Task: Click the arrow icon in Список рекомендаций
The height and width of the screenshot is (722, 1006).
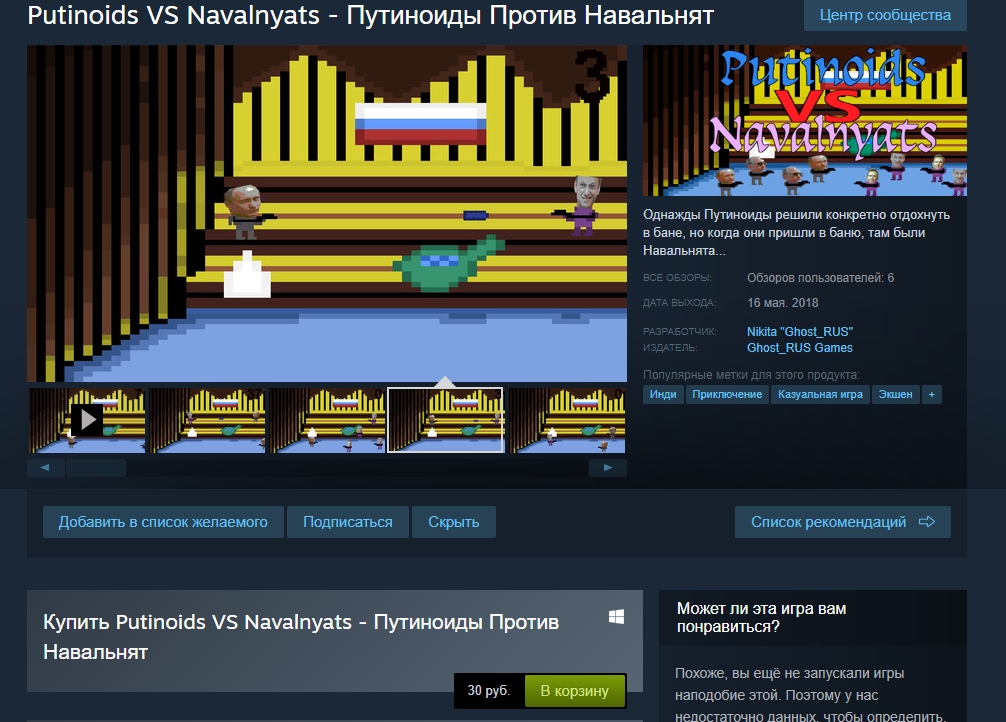Action: tap(926, 522)
